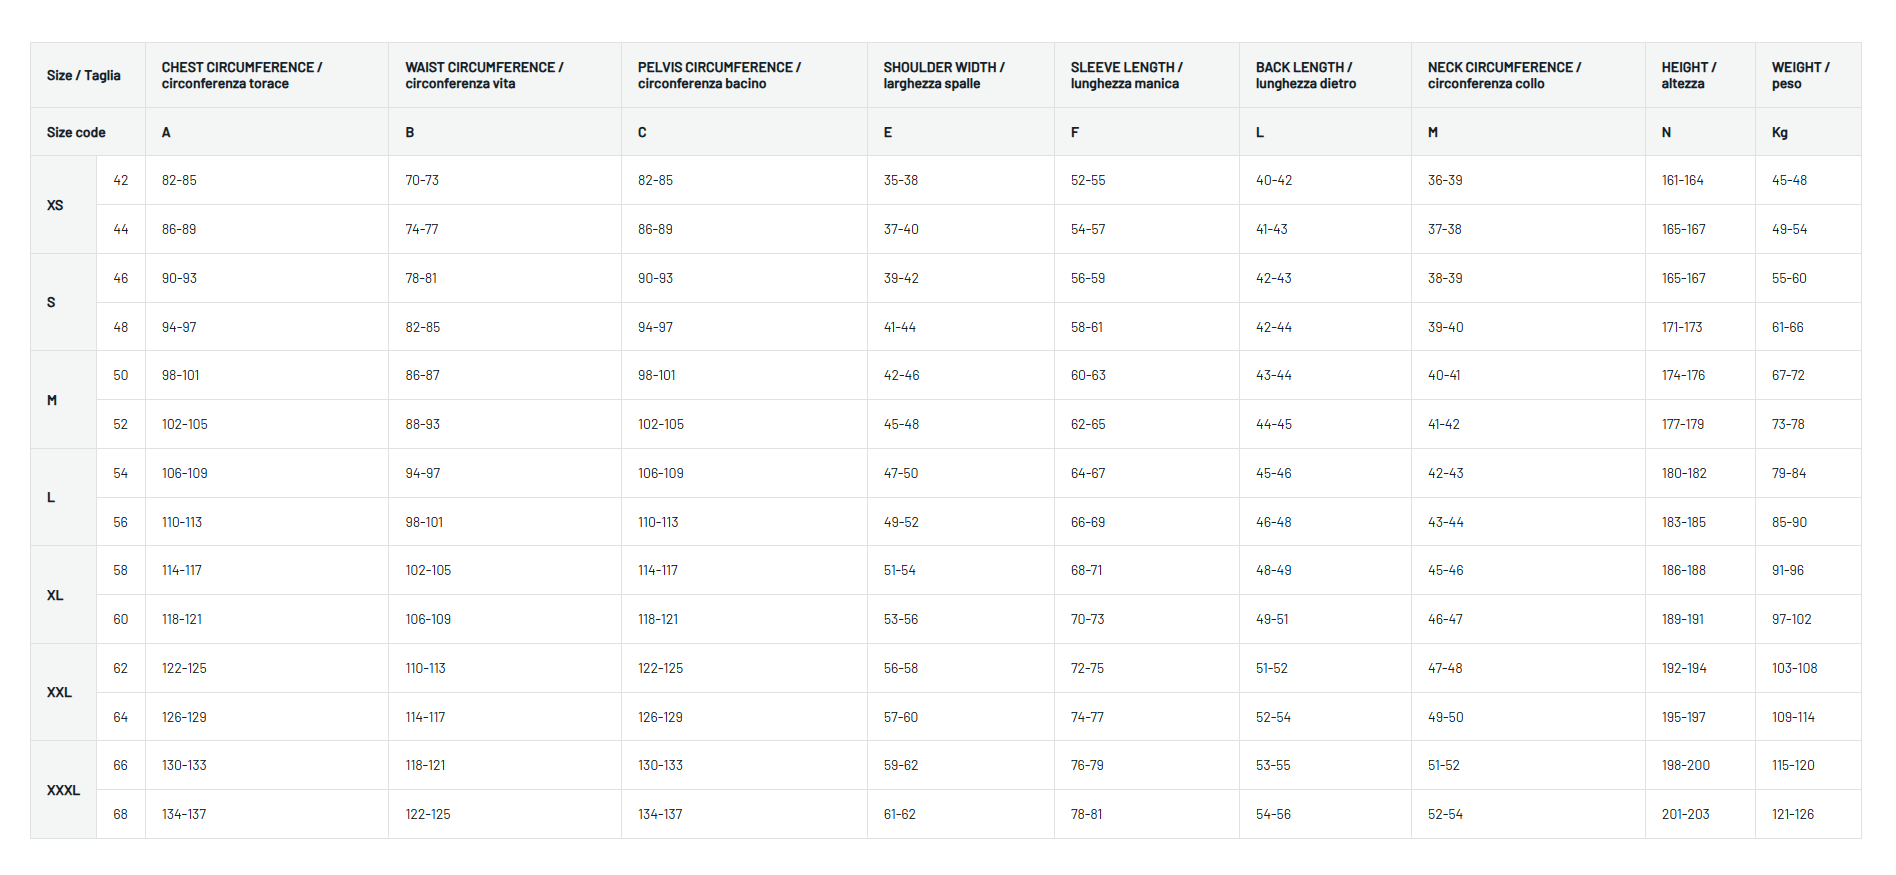
Task: Click the Chest Circumference column header
Action: [241, 76]
